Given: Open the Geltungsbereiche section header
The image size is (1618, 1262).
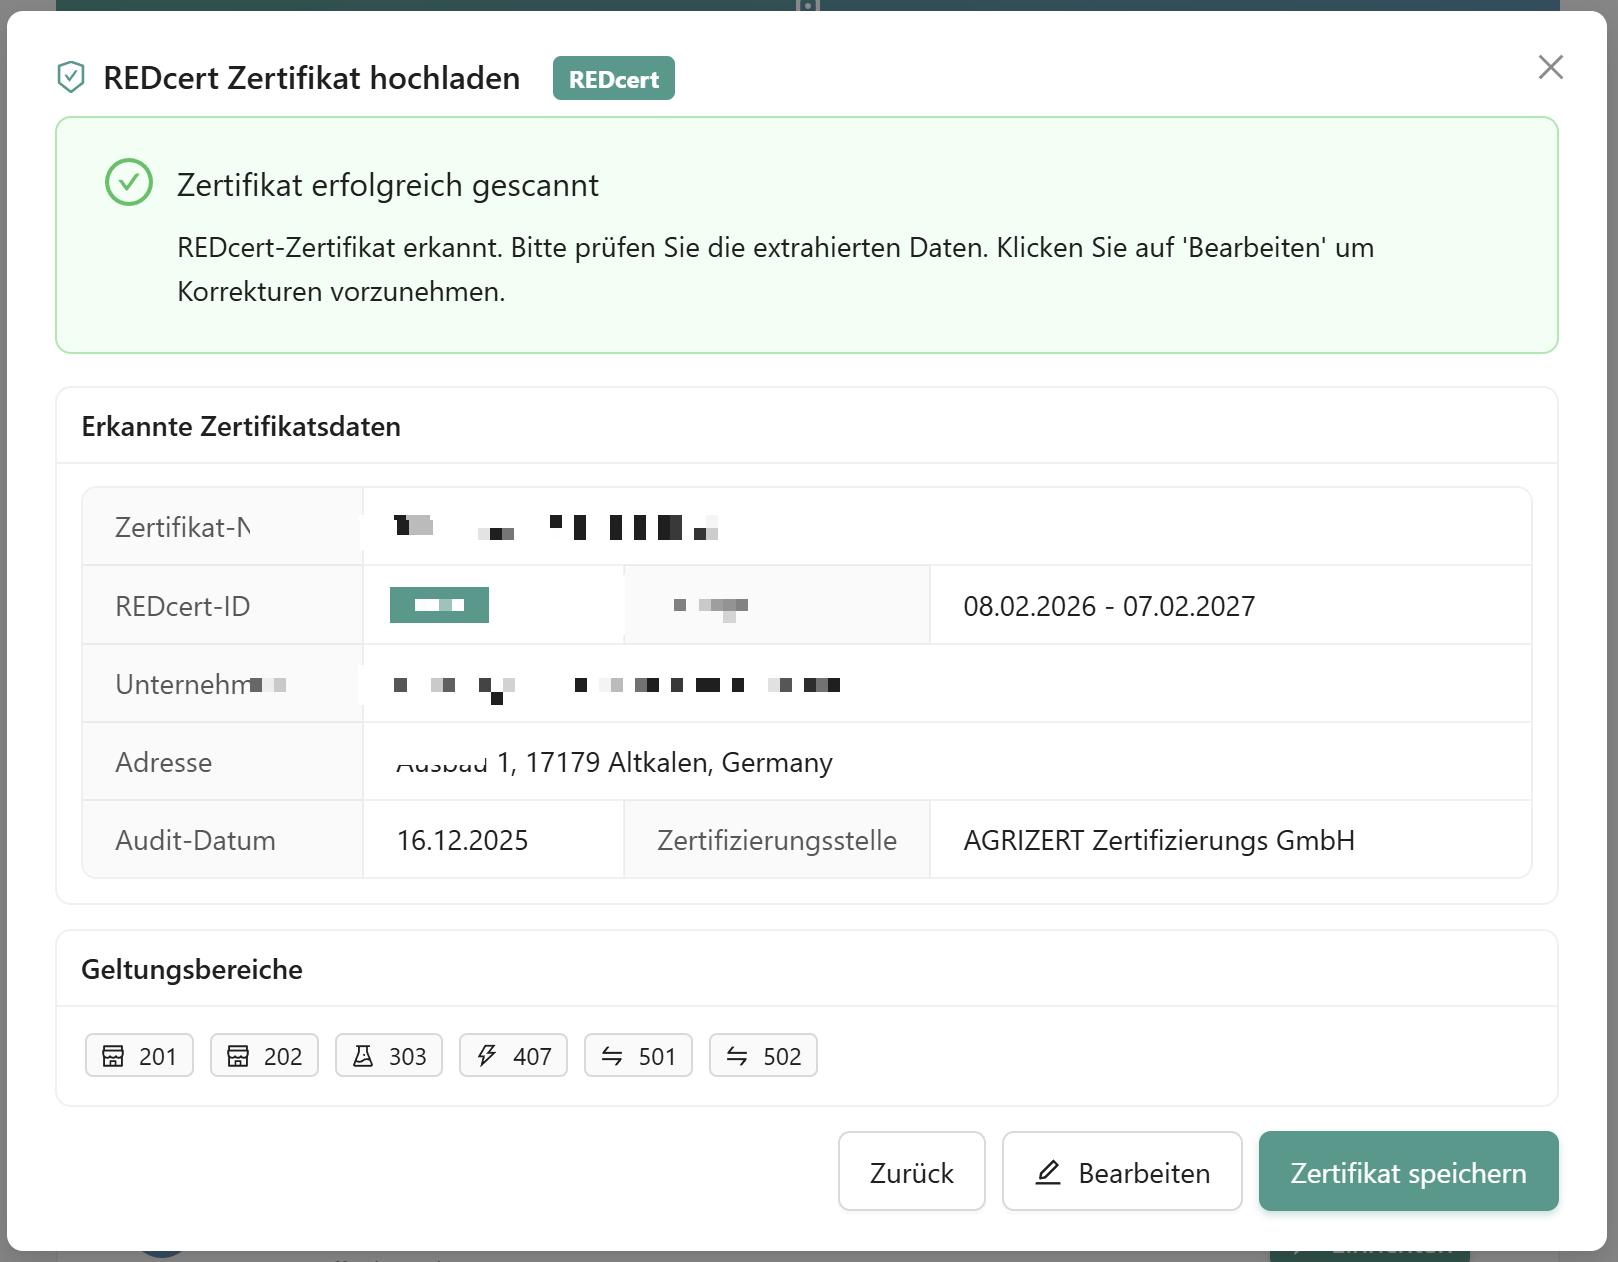Looking at the screenshot, I should pyautogui.click(x=191, y=969).
